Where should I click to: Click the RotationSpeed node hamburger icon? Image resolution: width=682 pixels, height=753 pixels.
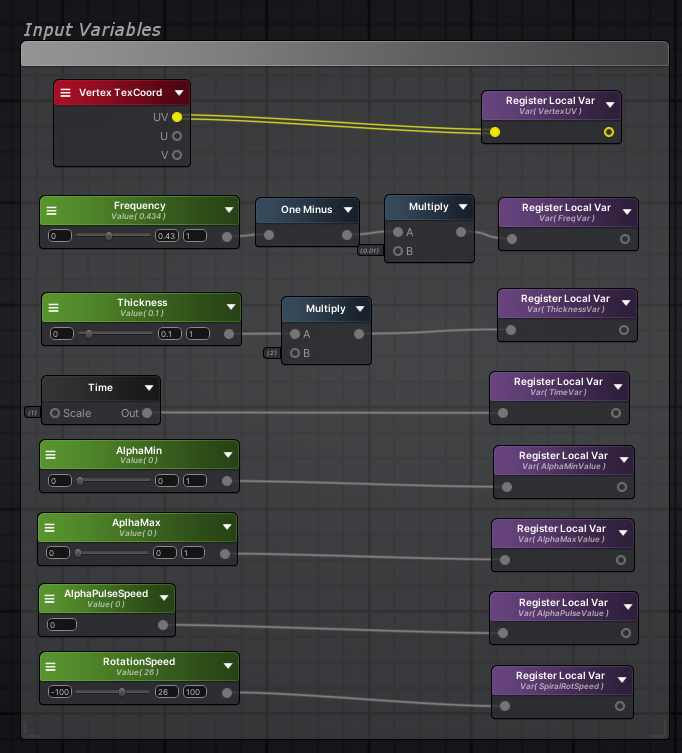tap(52, 666)
